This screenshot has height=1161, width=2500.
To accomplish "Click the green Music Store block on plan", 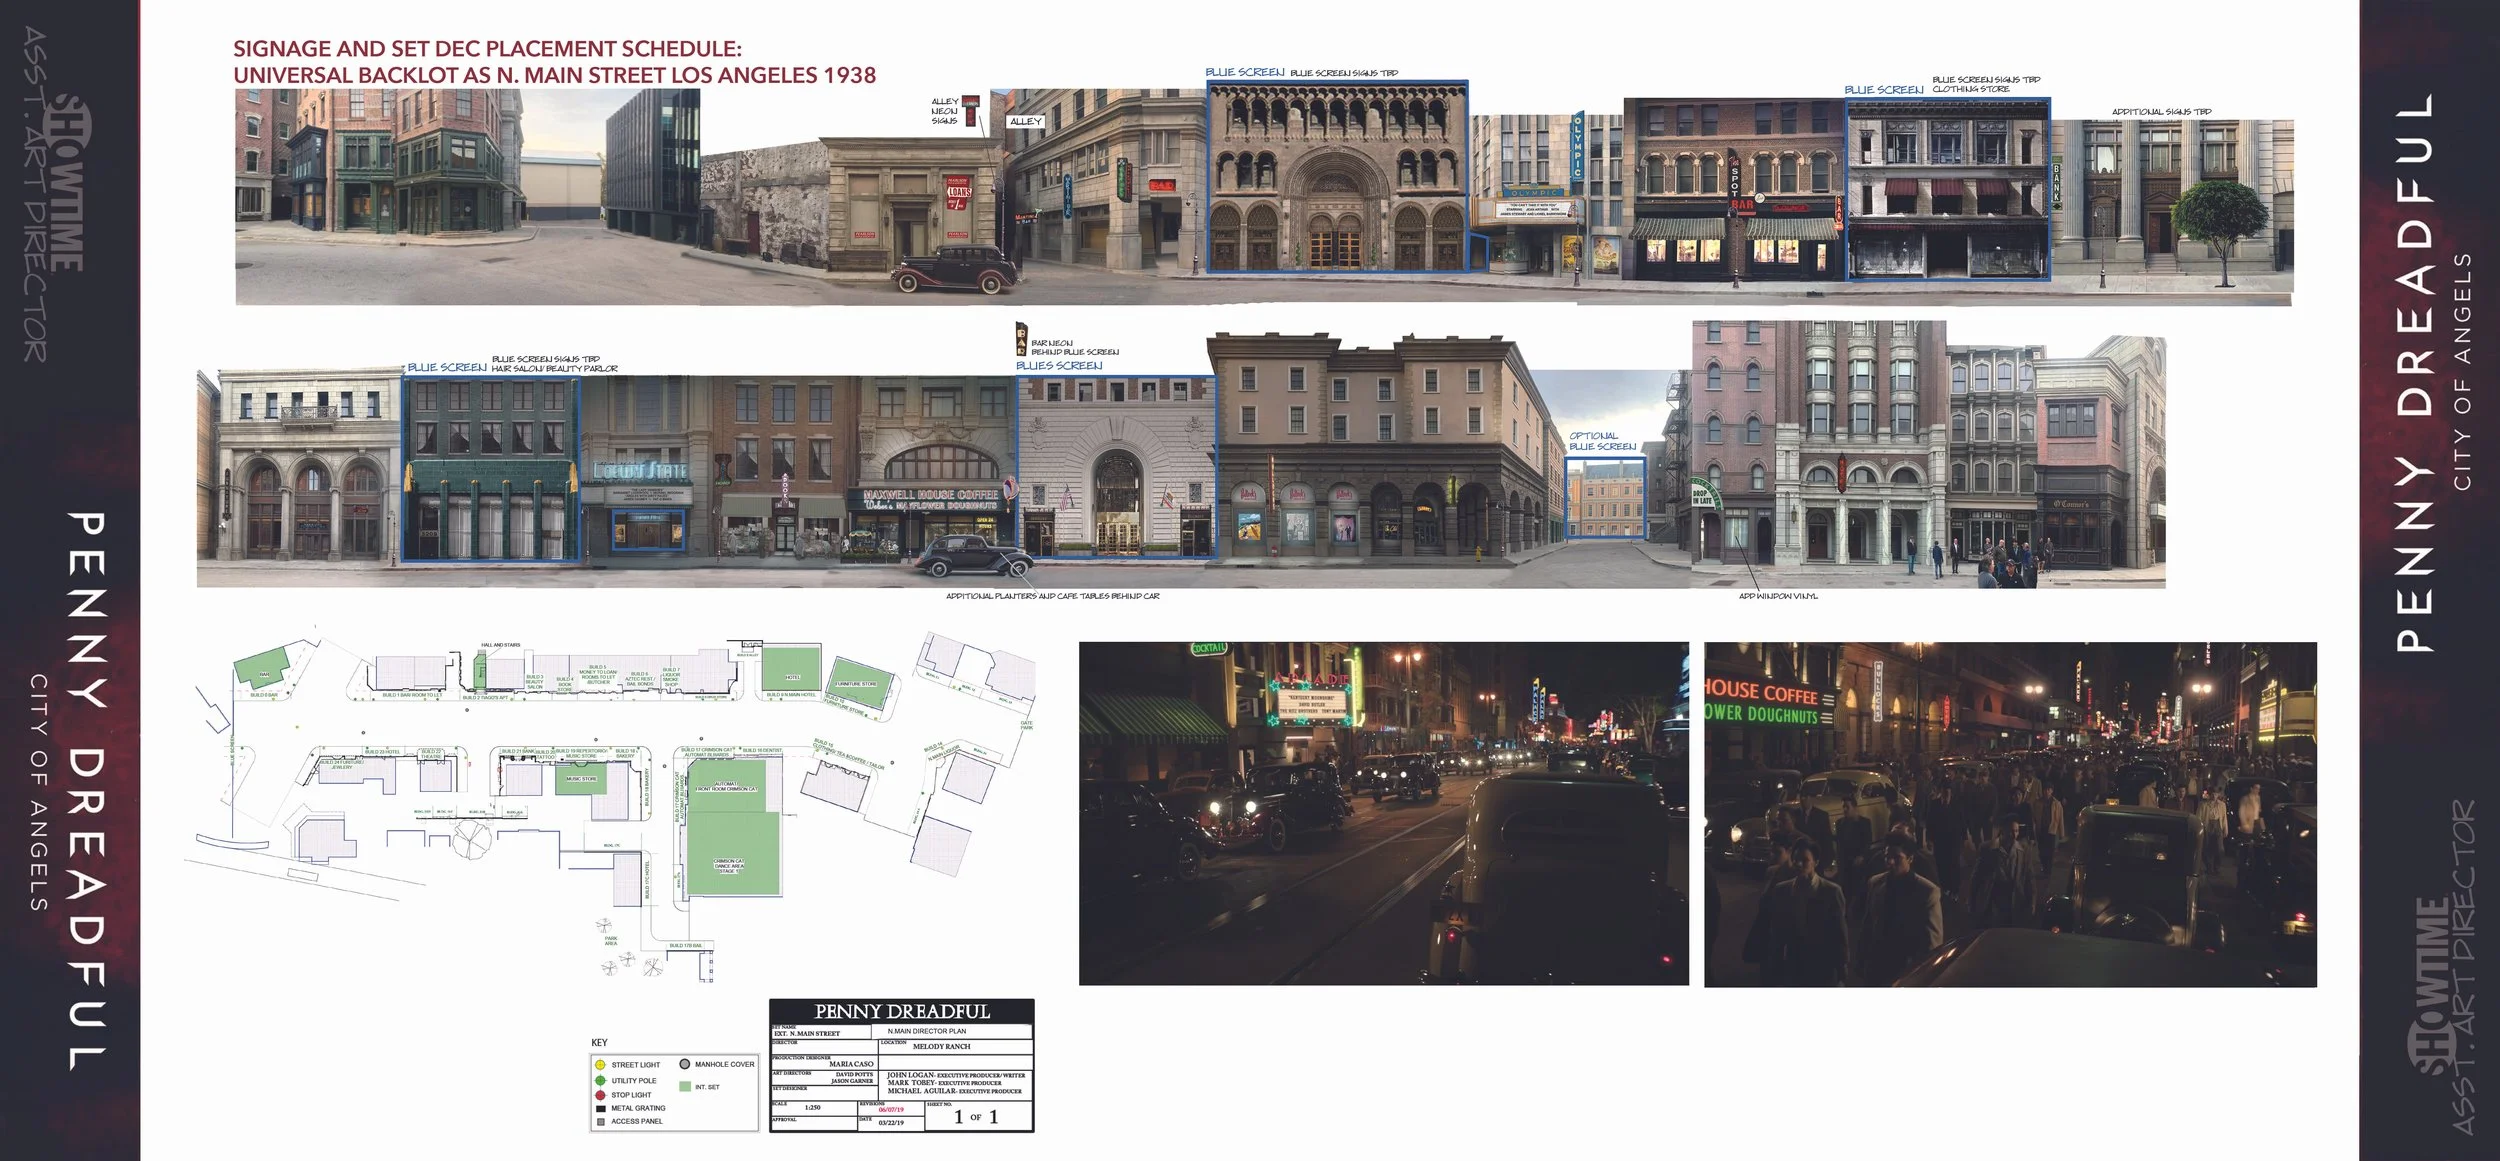I will point(581,780).
